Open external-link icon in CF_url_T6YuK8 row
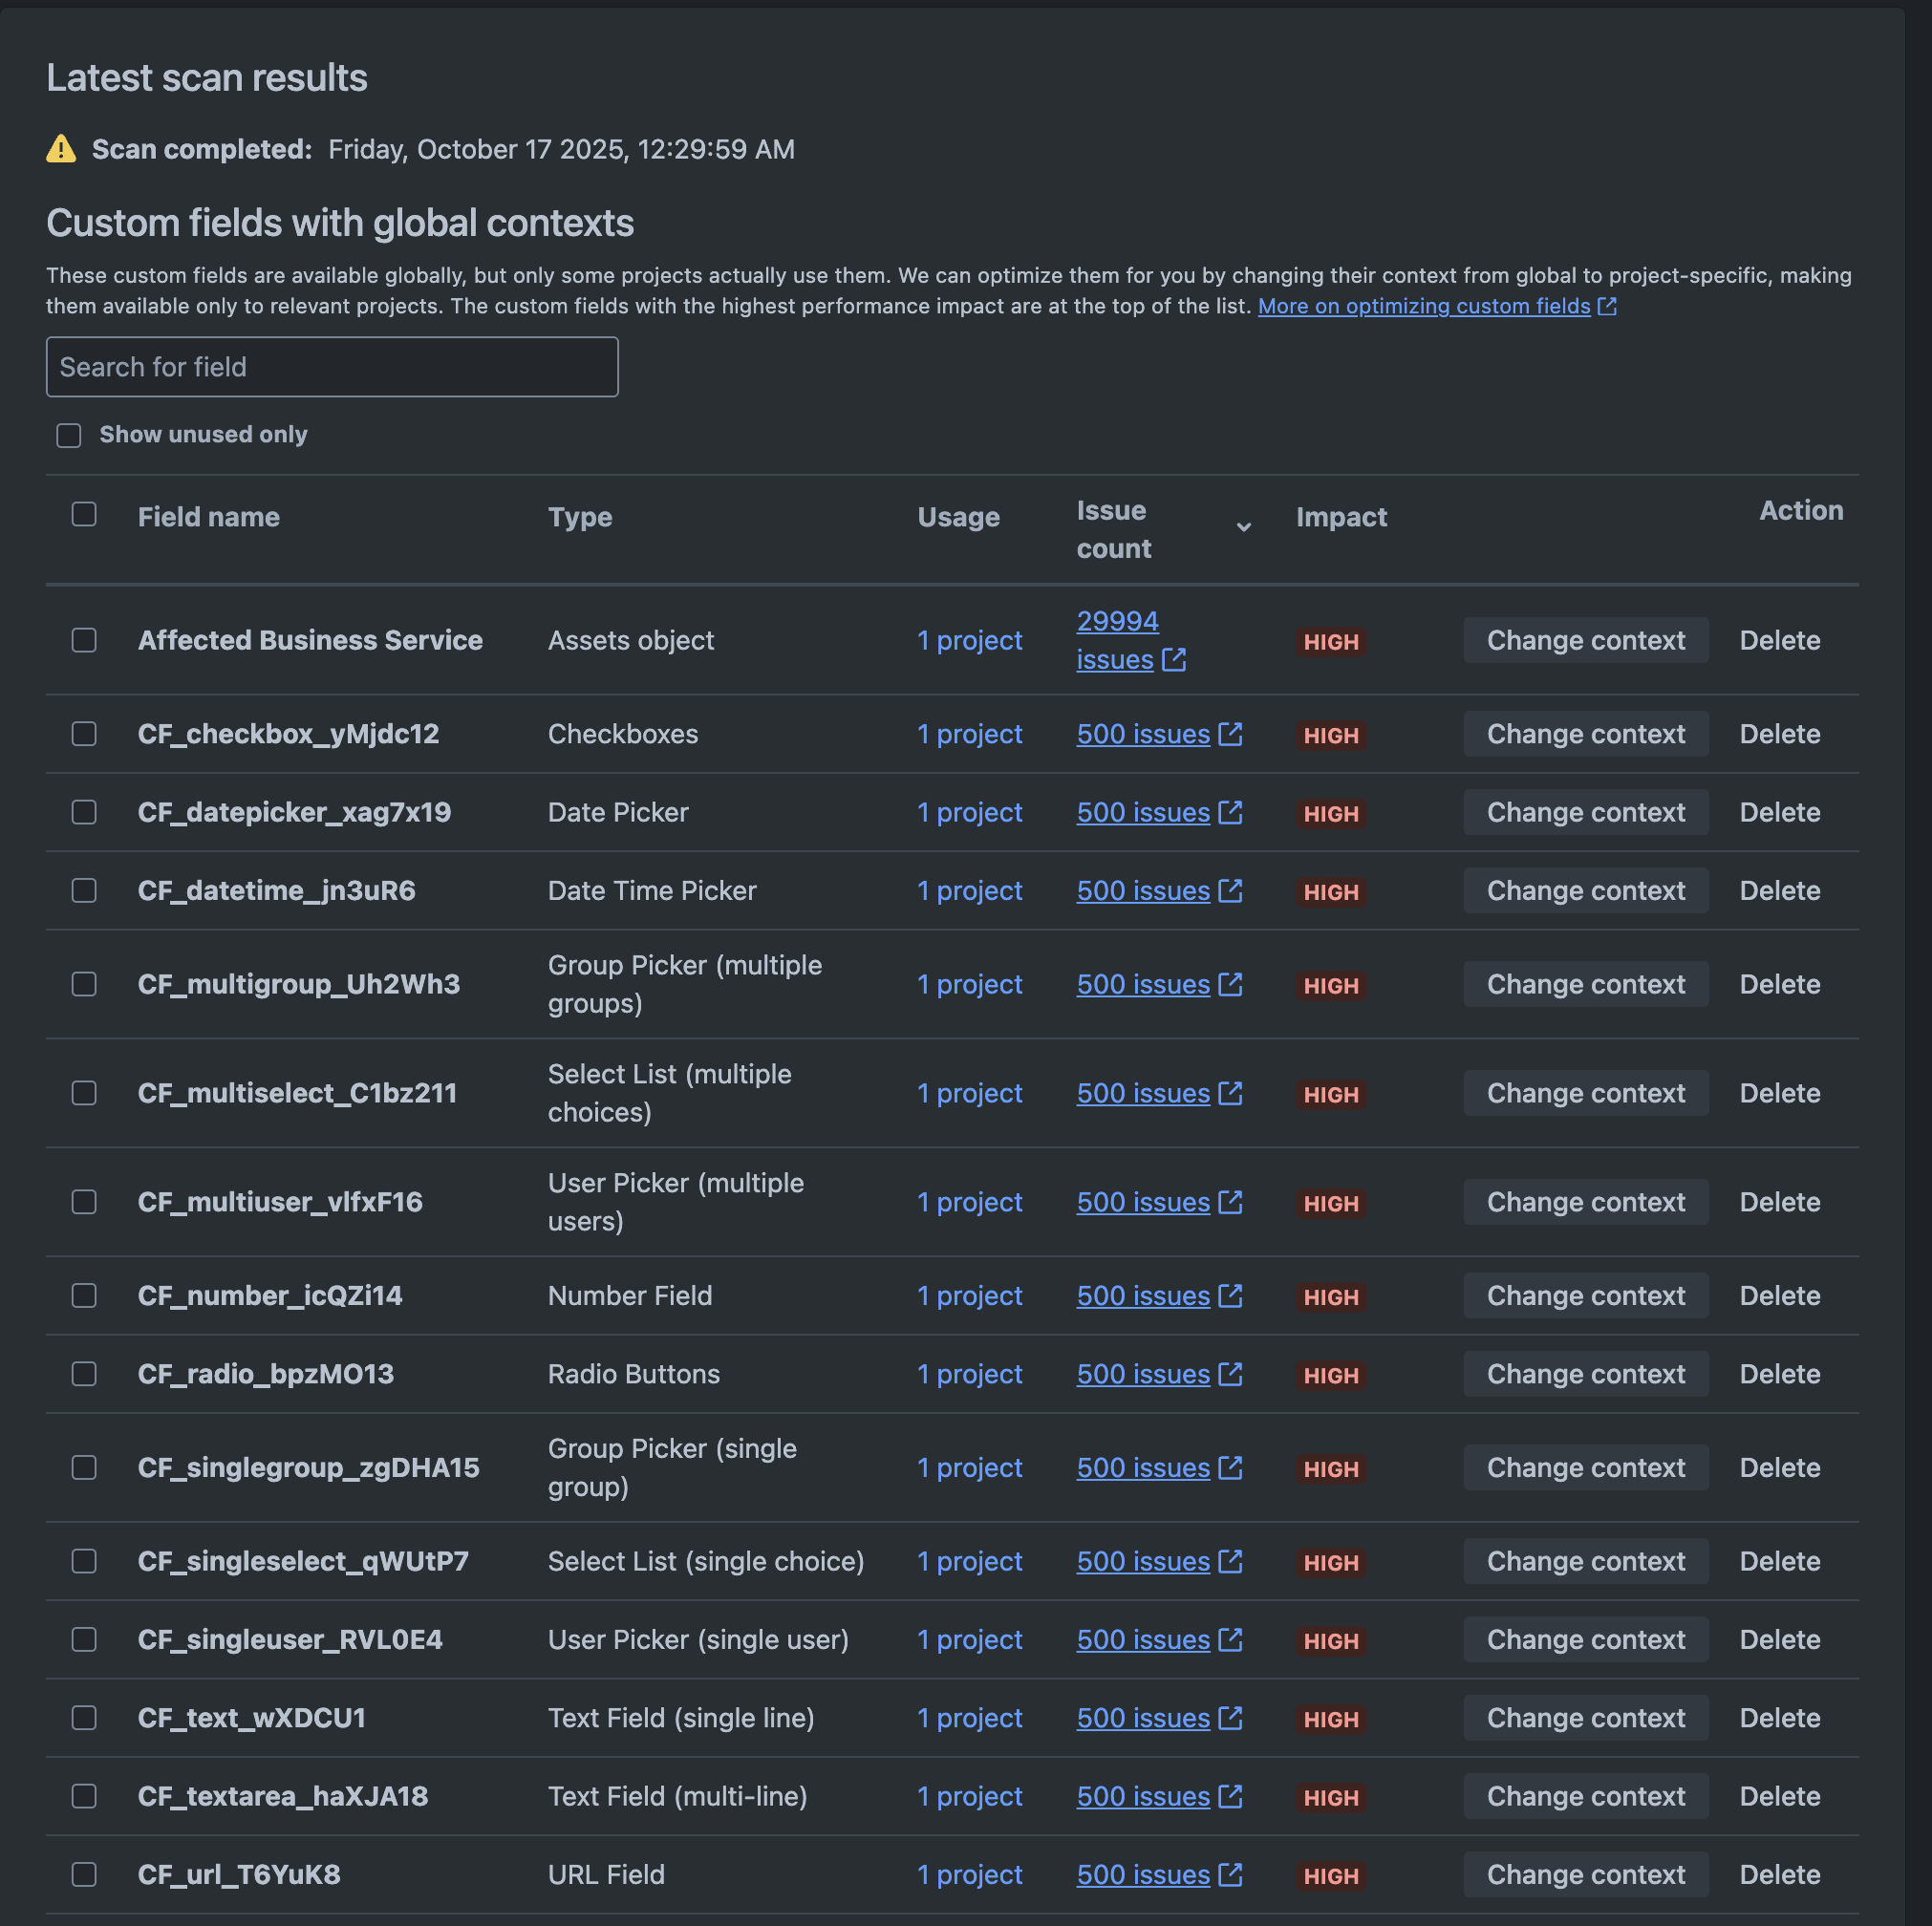This screenshot has height=1926, width=1932. pyautogui.click(x=1231, y=1874)
